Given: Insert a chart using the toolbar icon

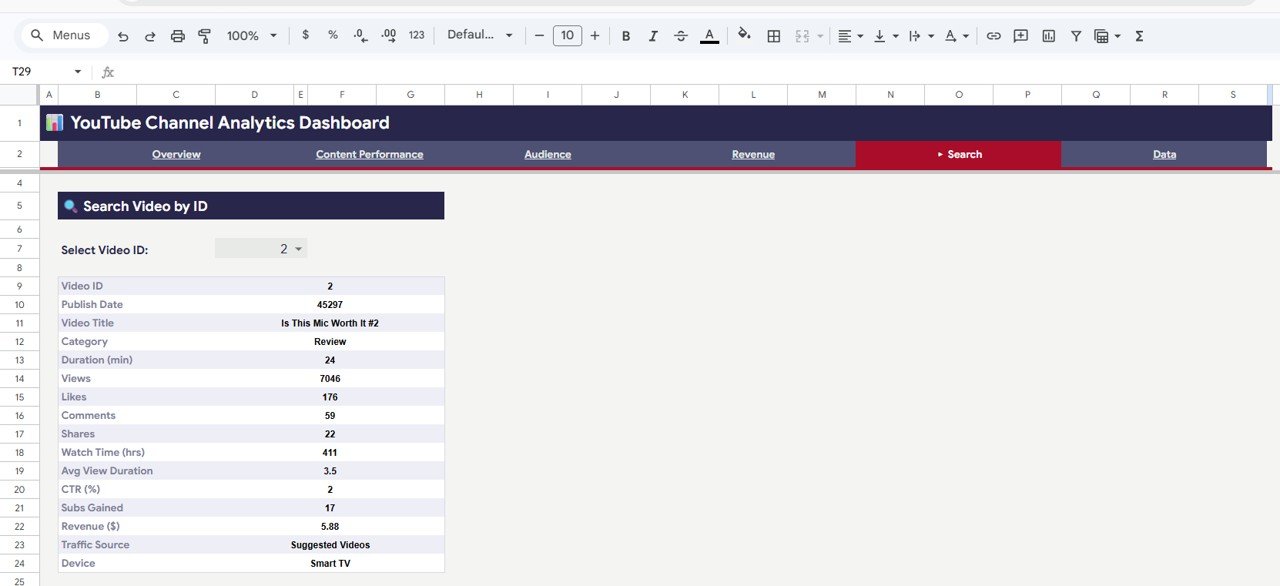Looking at the screenshot, I should point(1048,36).
